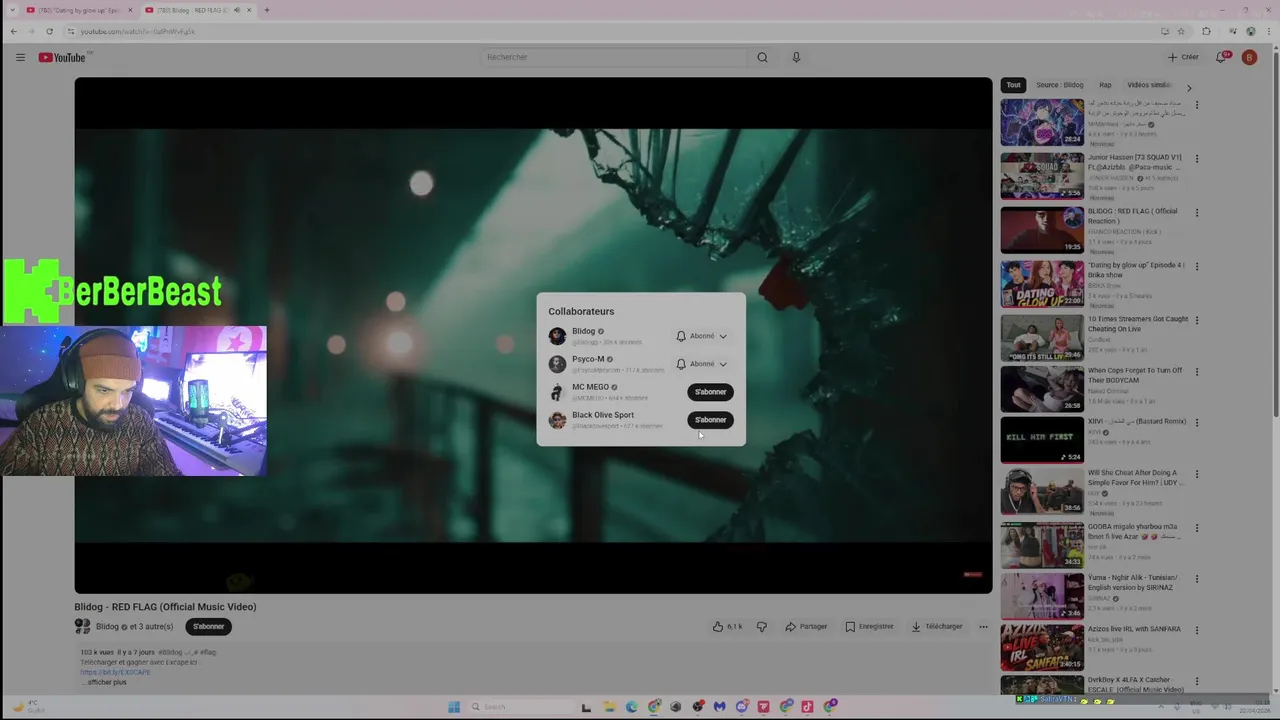Download with the Télécharger button
The height and width of the screenshot is (720, 1280).
coord(937,627)
